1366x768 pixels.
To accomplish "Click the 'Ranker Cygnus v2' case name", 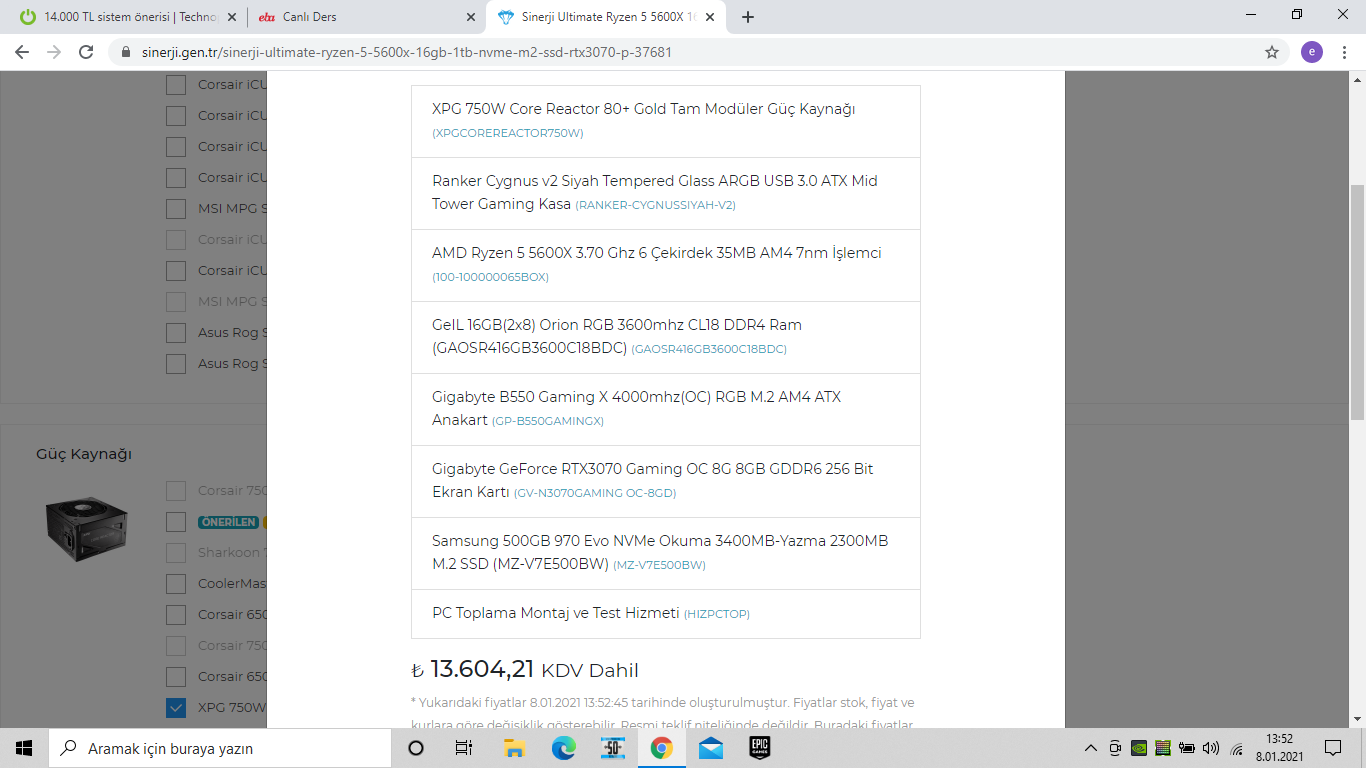I will coord(655,193).
